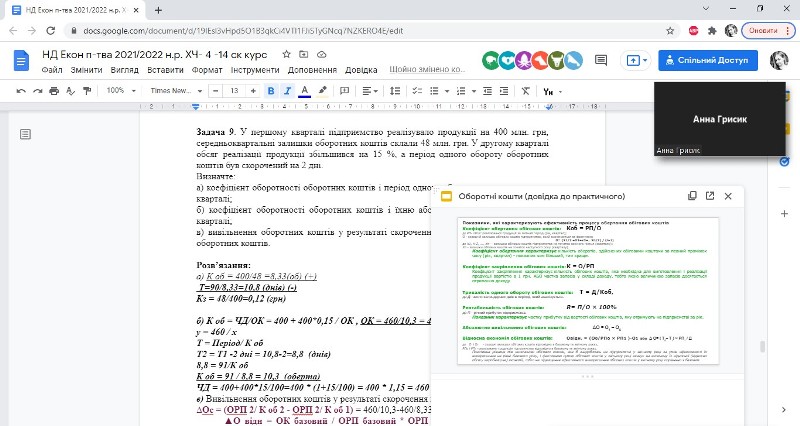800x426 pixels.
Task: Get add-ons with the plus side icon
Action: (x=785, y=213)
